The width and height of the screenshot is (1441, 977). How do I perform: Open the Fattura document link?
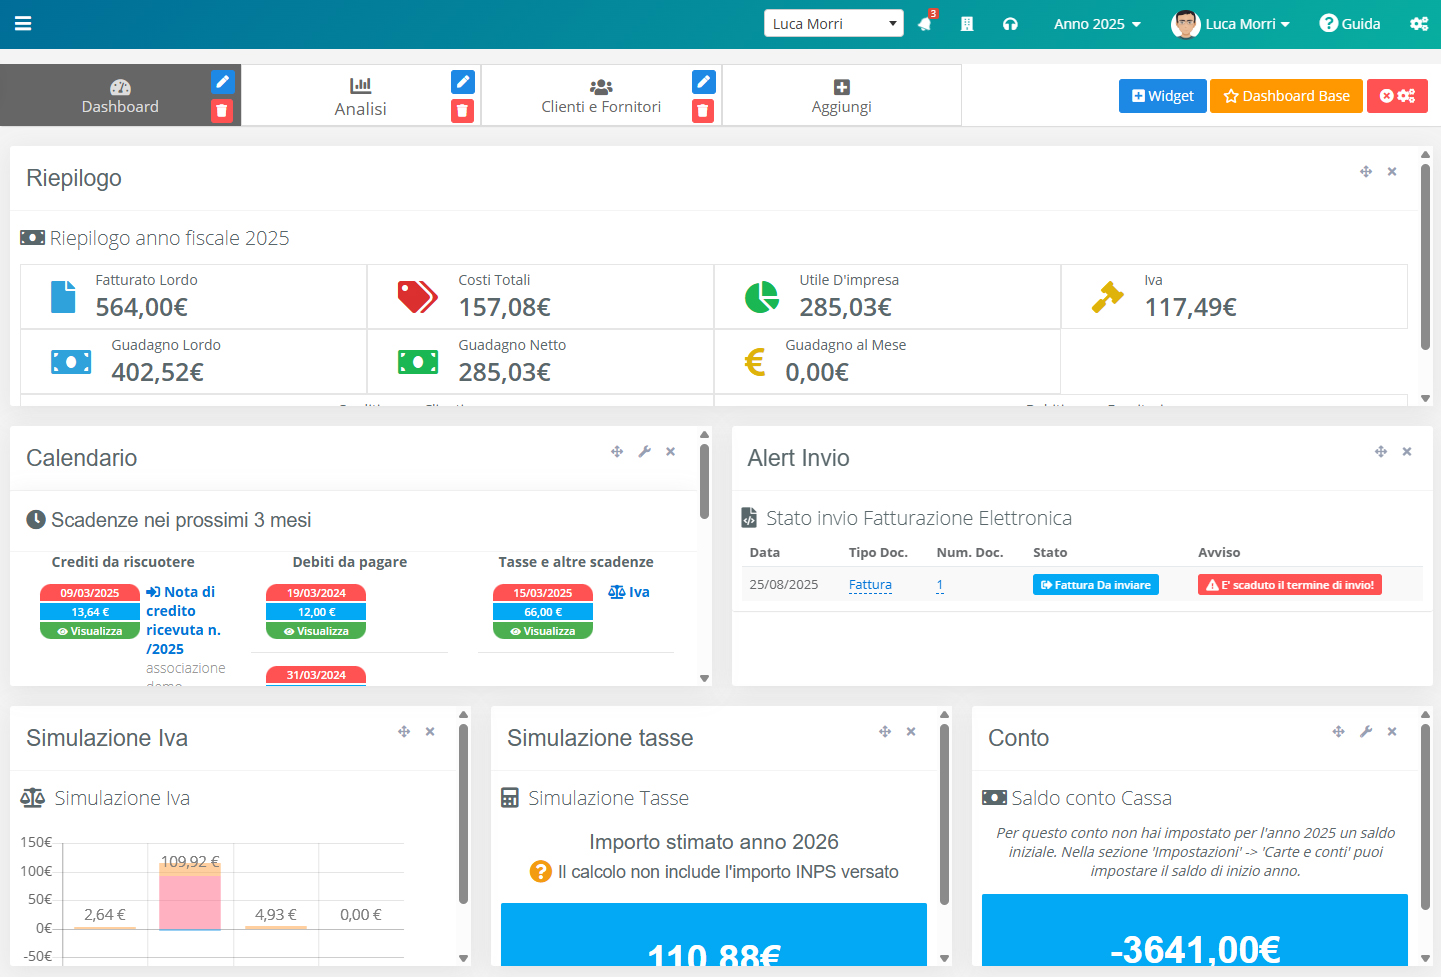[x=870, y=585]
